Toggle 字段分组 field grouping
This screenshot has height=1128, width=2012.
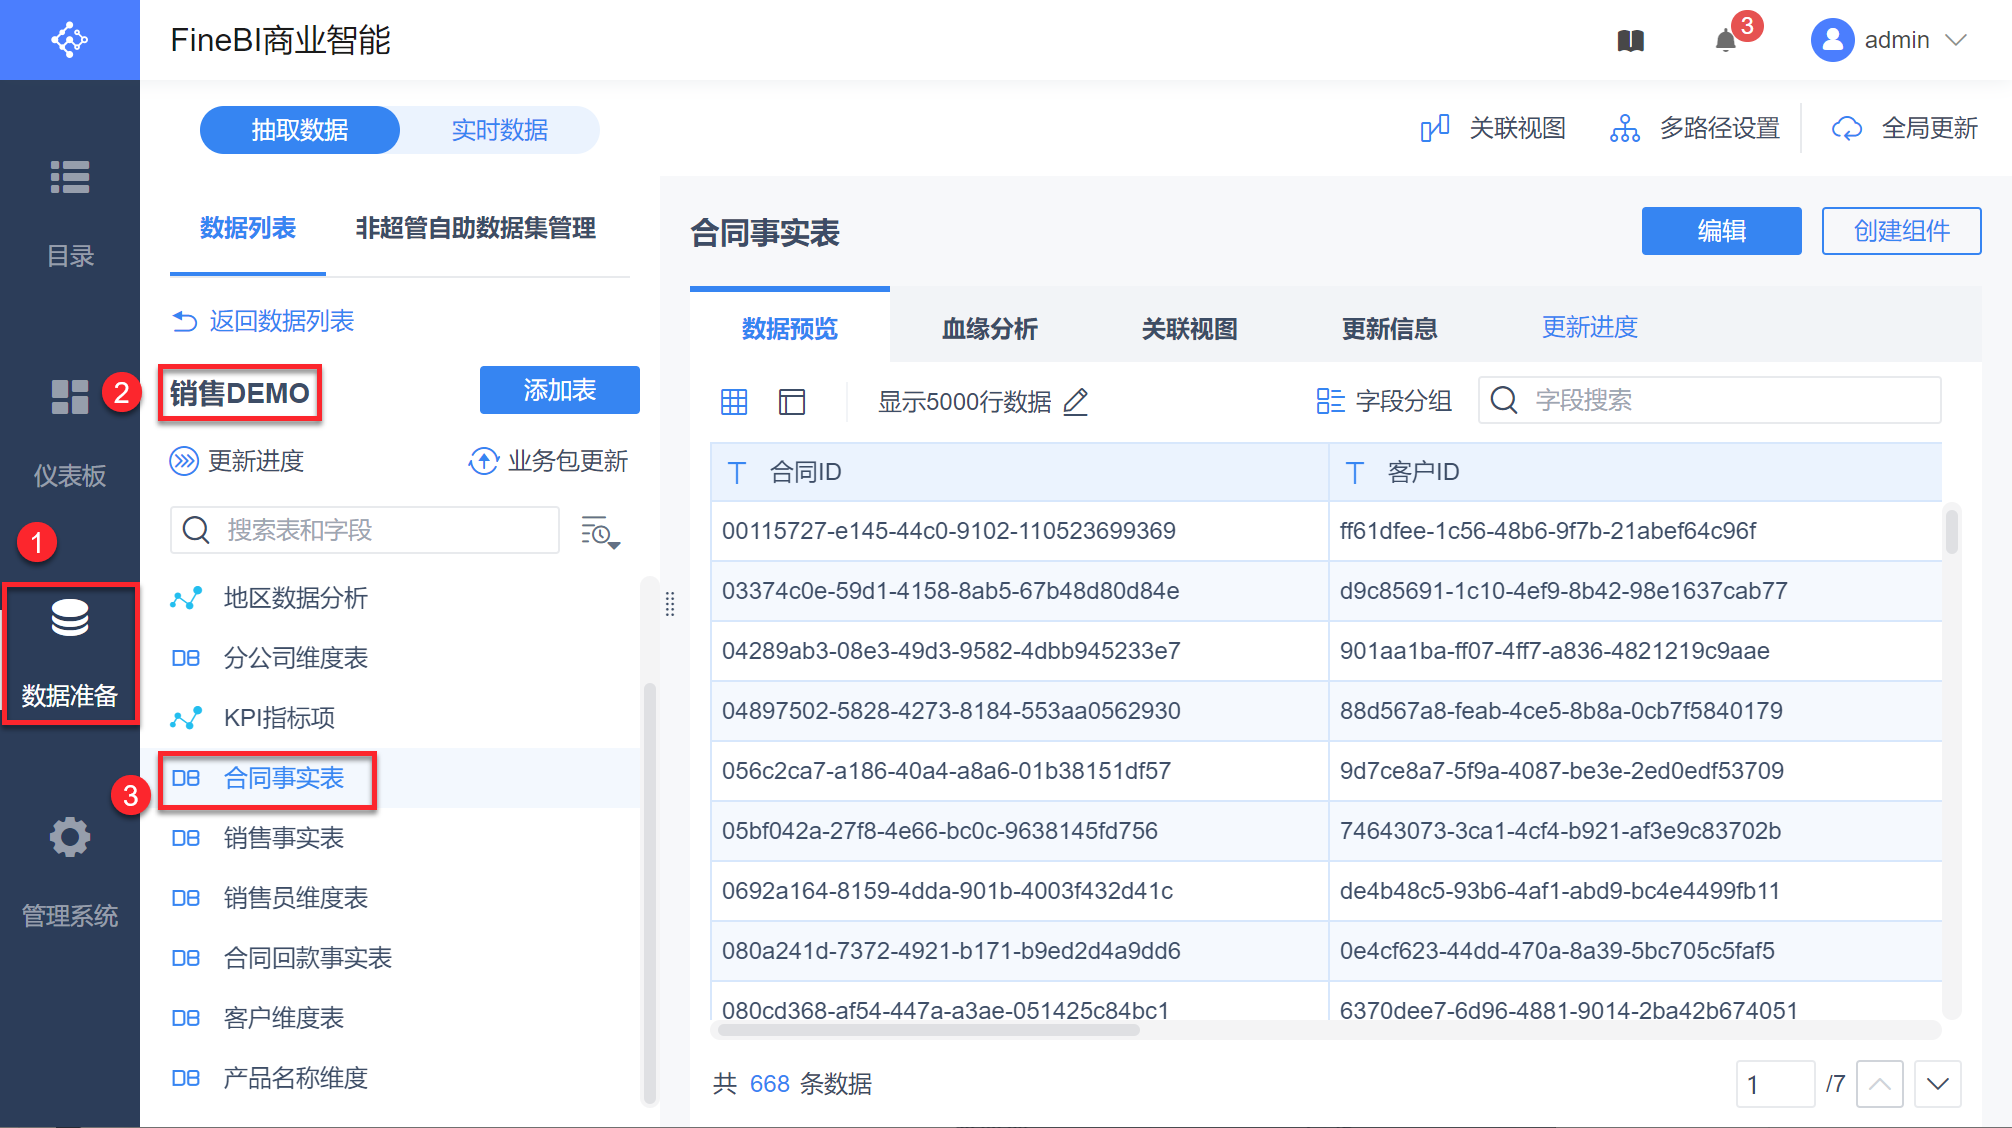click(x=1384, y=401)
